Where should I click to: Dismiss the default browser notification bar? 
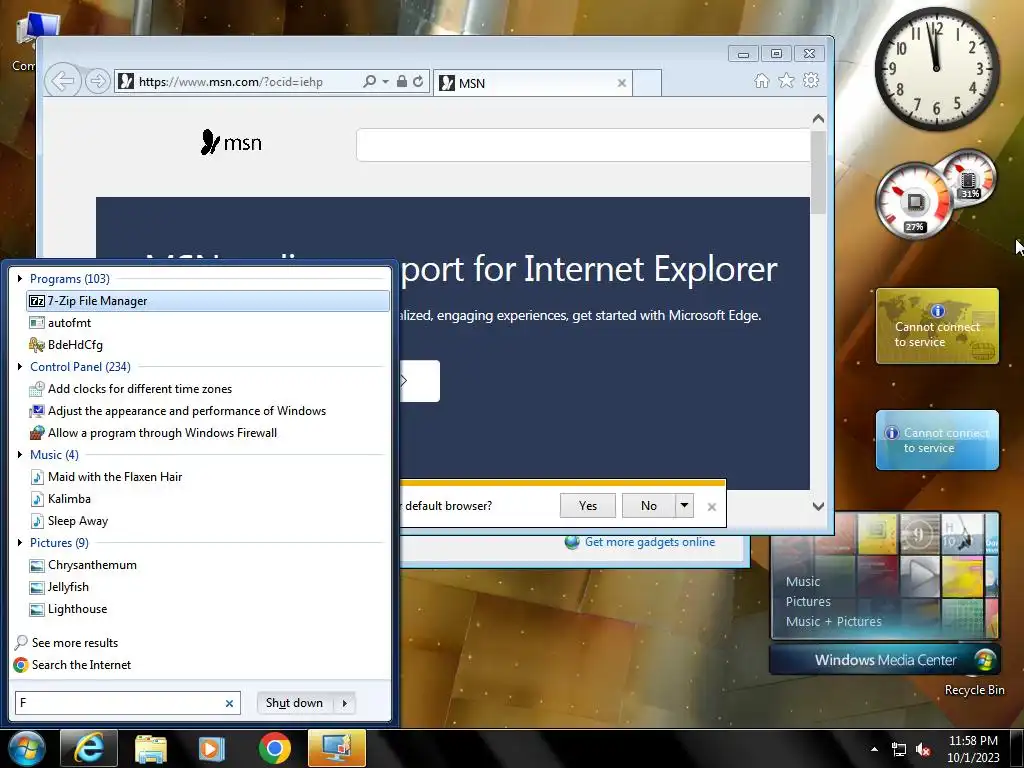click(712, 507)
